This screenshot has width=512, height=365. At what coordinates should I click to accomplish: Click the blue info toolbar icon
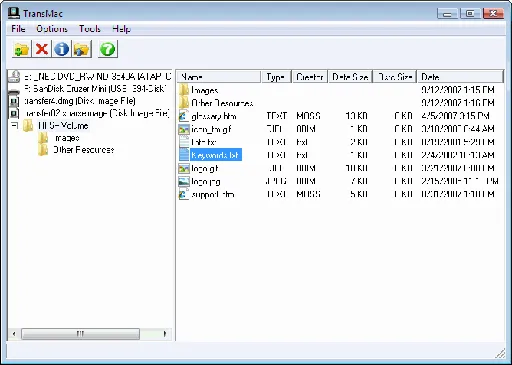(61, 49)
